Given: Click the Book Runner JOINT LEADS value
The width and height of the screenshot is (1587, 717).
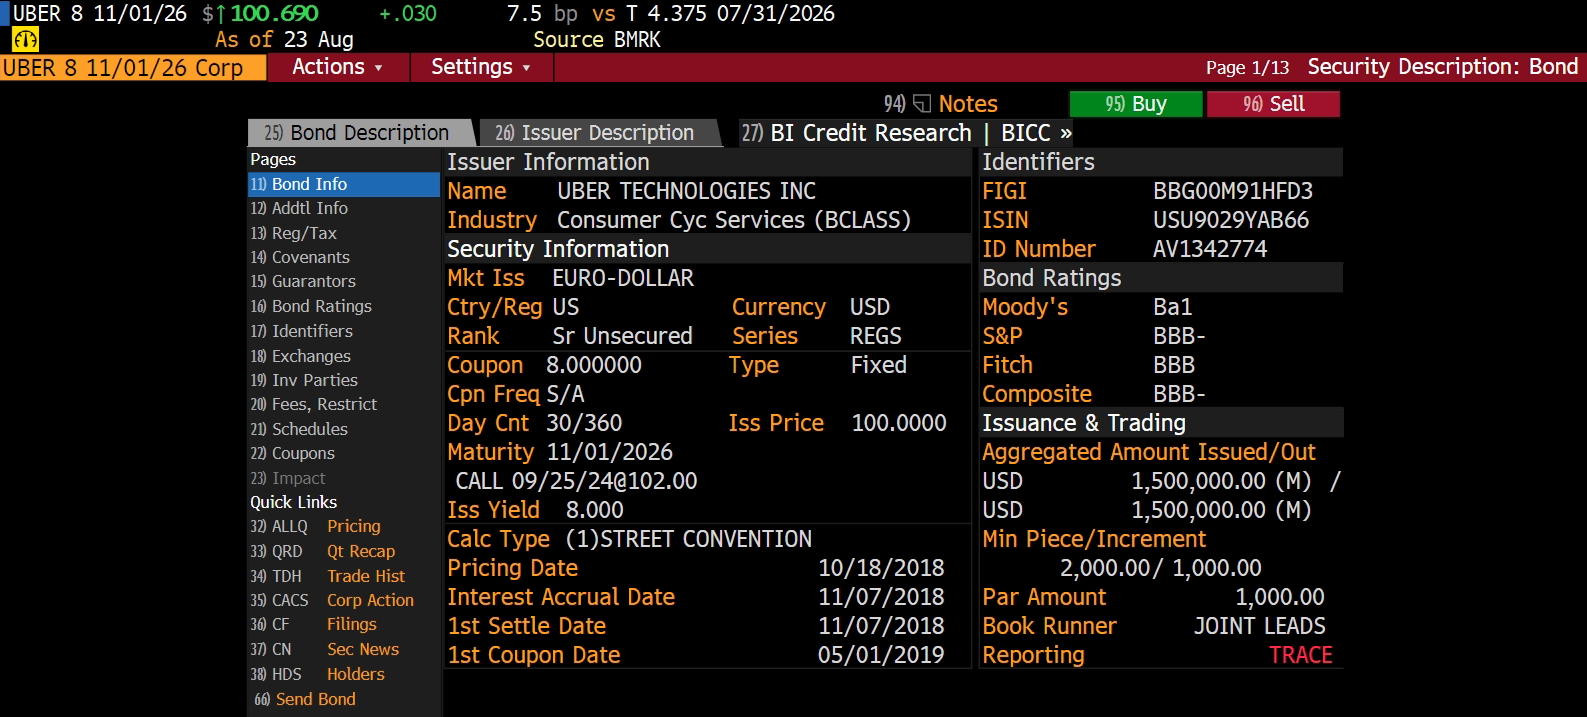Looking at the screenshot, I should (1260, 626).
